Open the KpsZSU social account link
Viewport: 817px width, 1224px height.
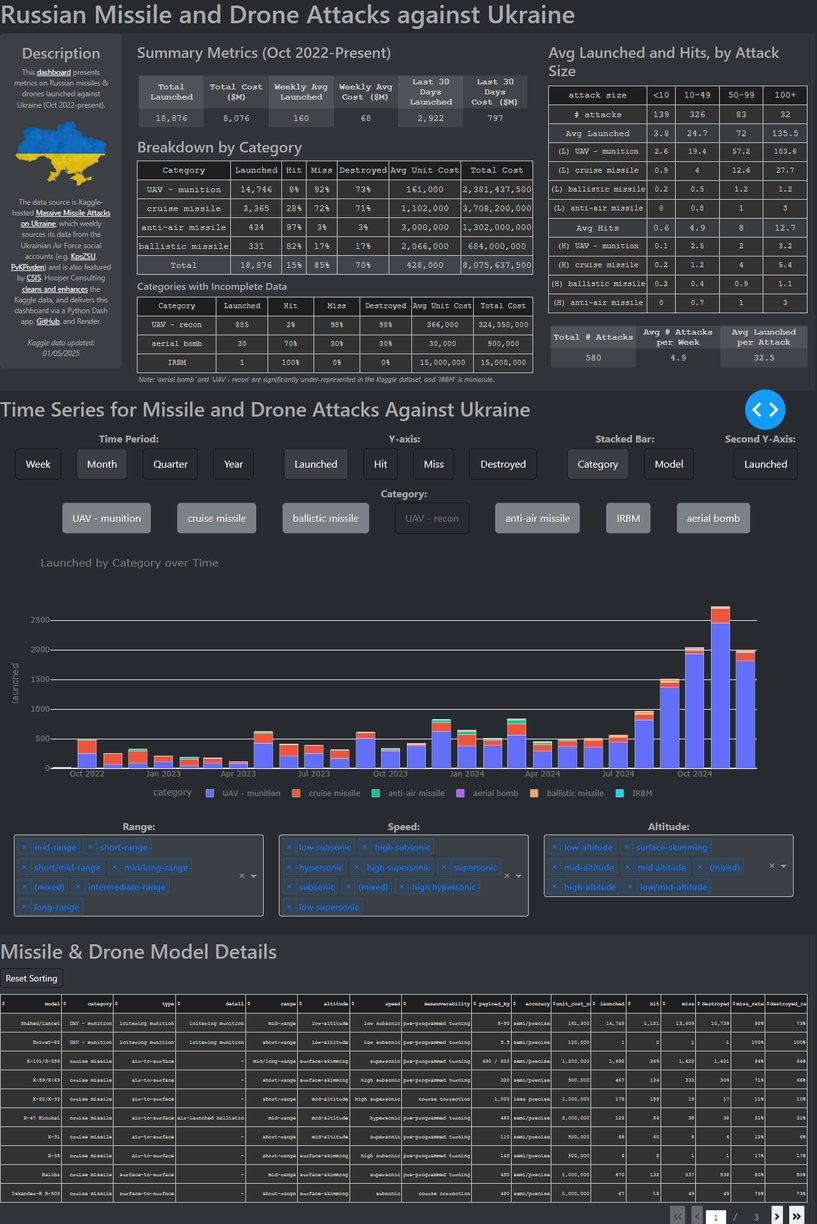(x=84, y=257)
